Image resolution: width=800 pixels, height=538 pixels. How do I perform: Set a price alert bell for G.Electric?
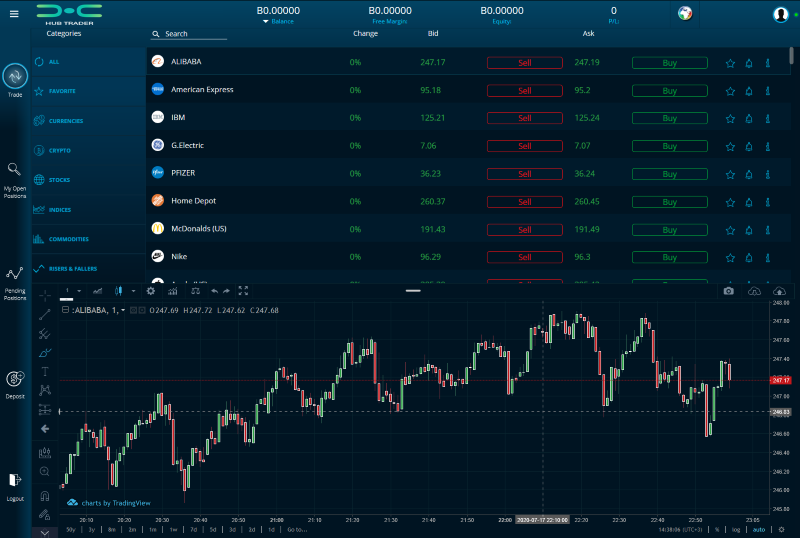click(x=749, y=147)
